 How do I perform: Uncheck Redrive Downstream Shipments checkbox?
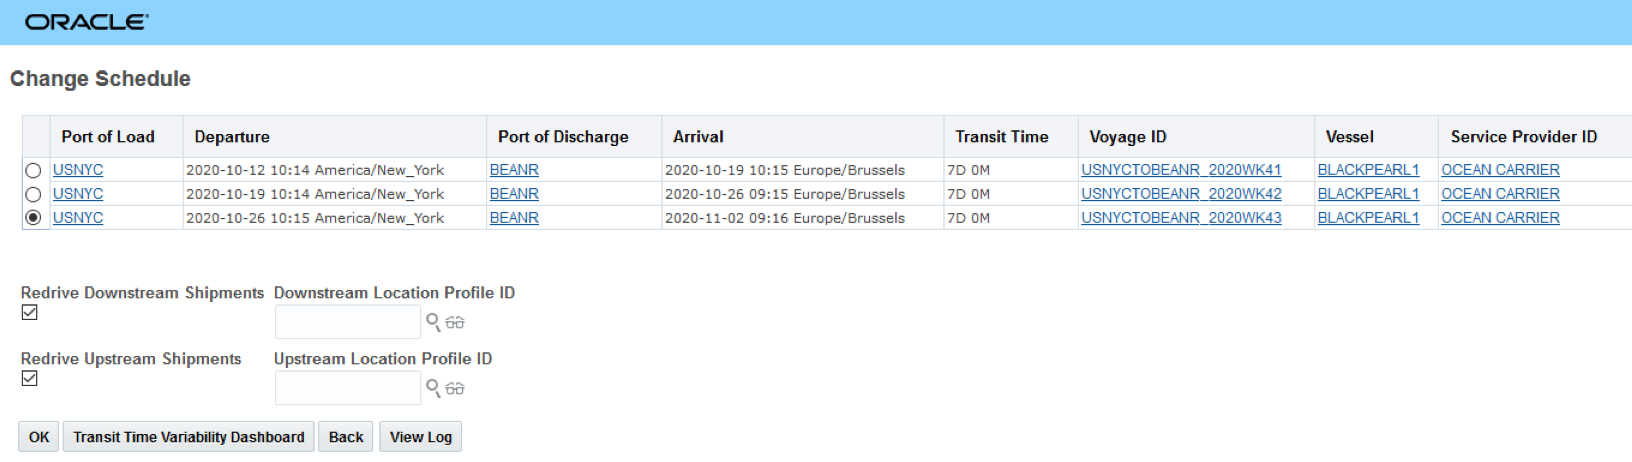pyautogui.click(x=30, y=313)
